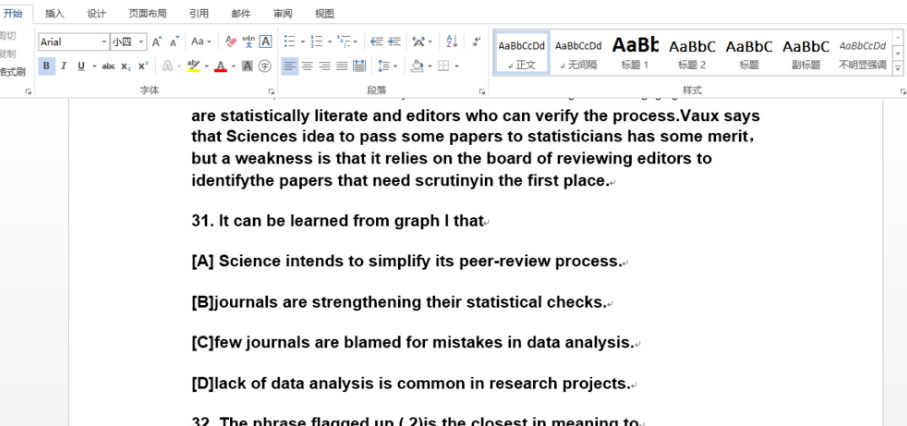Click on the option [B] text line

point(399,302)
